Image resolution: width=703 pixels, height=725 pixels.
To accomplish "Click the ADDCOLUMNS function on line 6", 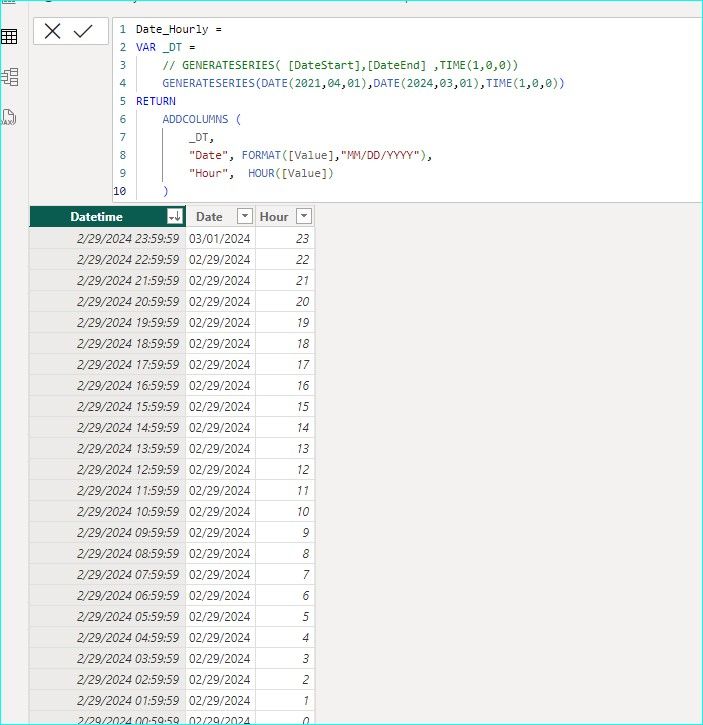I will click(195, 119).
